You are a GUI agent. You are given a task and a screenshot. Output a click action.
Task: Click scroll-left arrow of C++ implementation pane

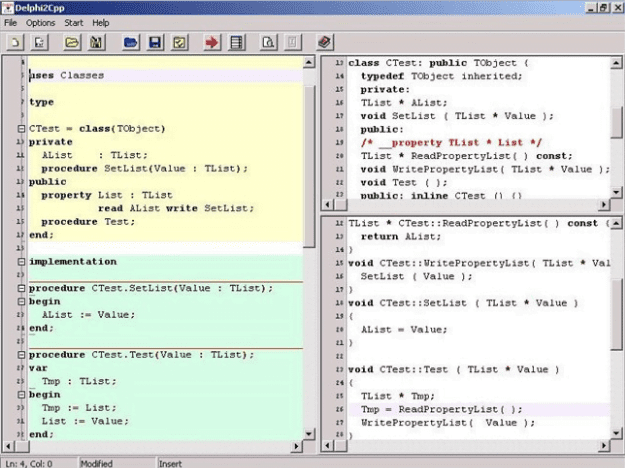328,446
